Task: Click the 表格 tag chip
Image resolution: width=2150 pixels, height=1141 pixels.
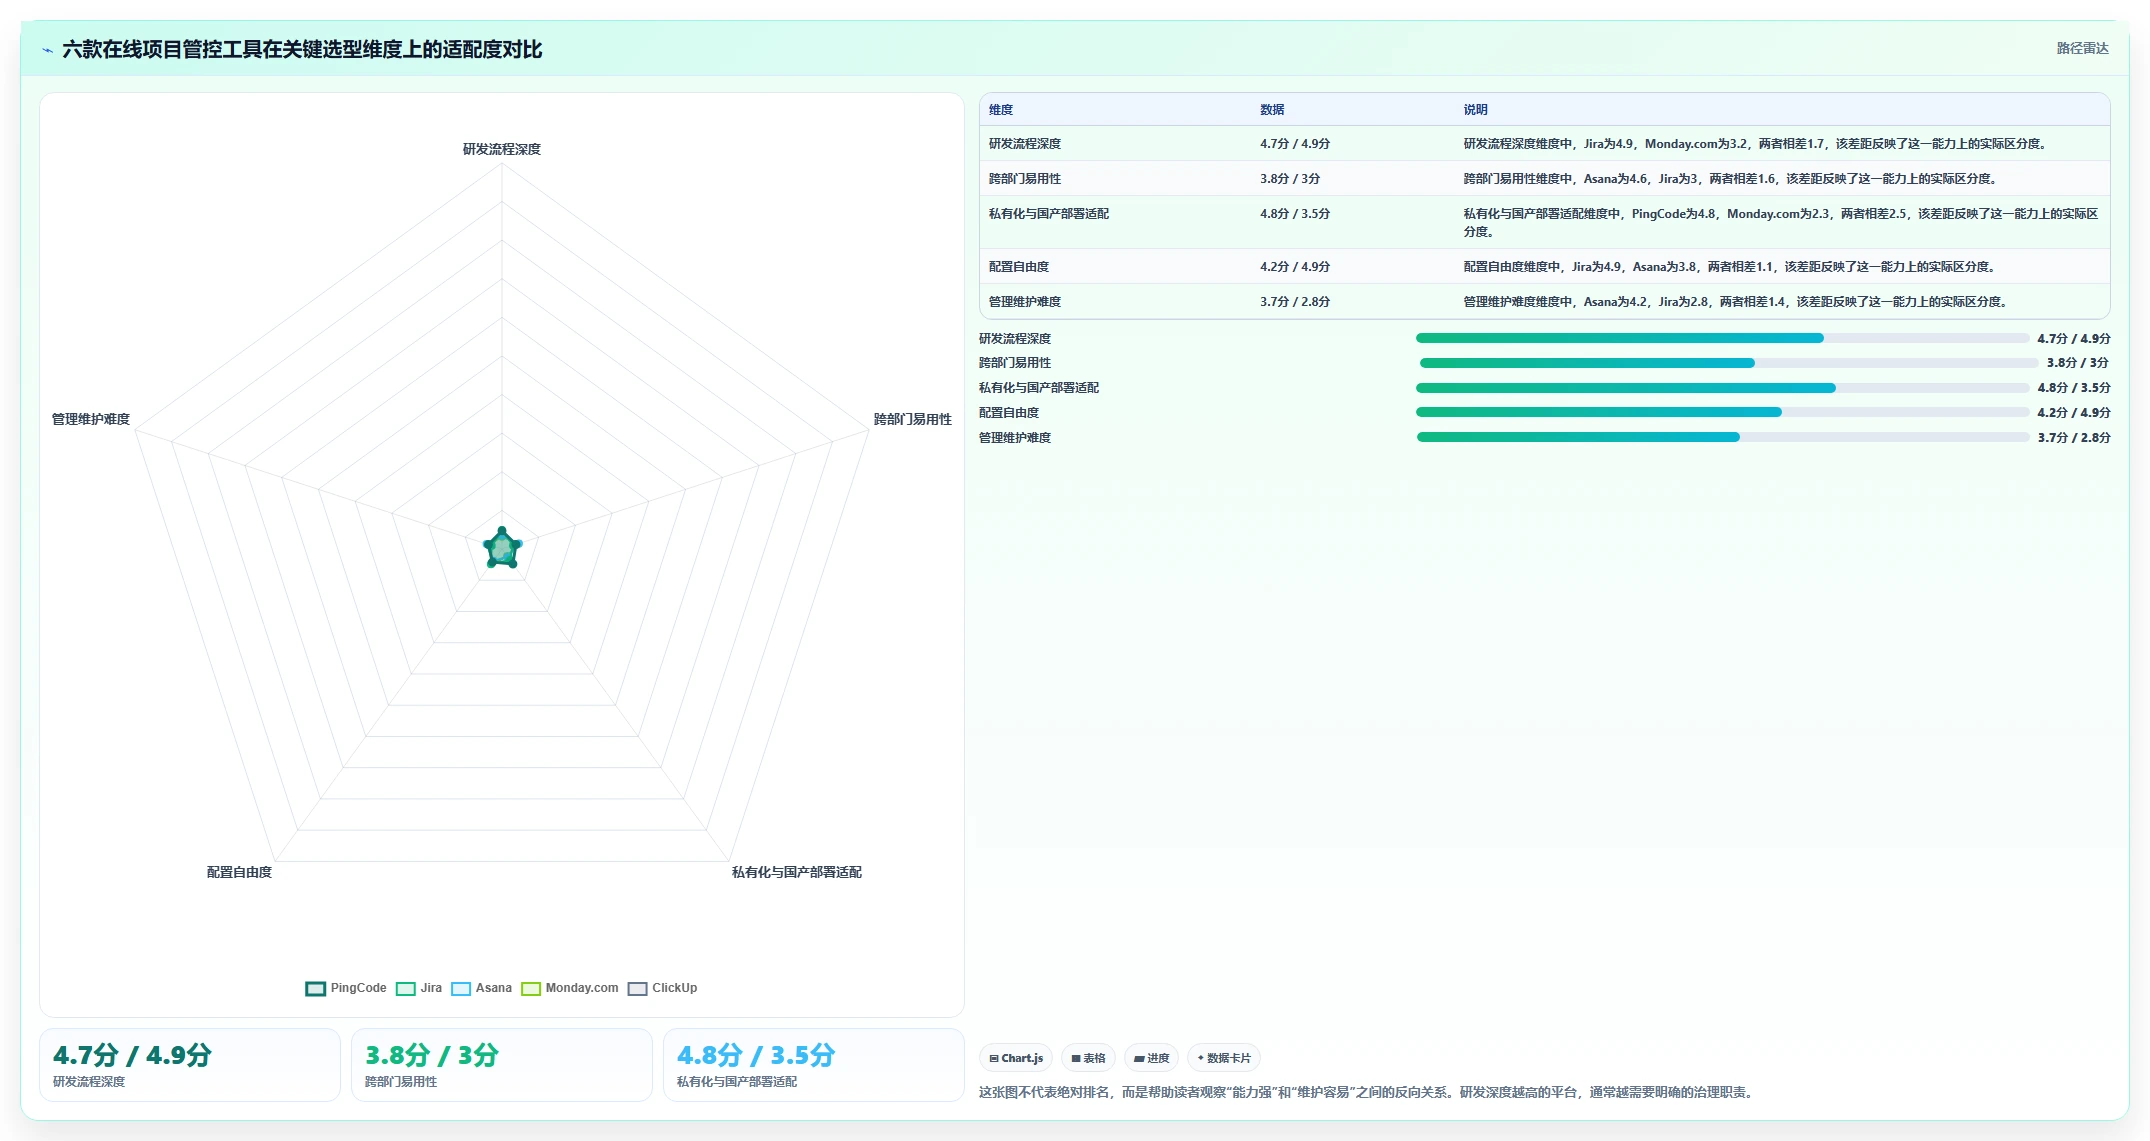Action: pos(1088,1058)
